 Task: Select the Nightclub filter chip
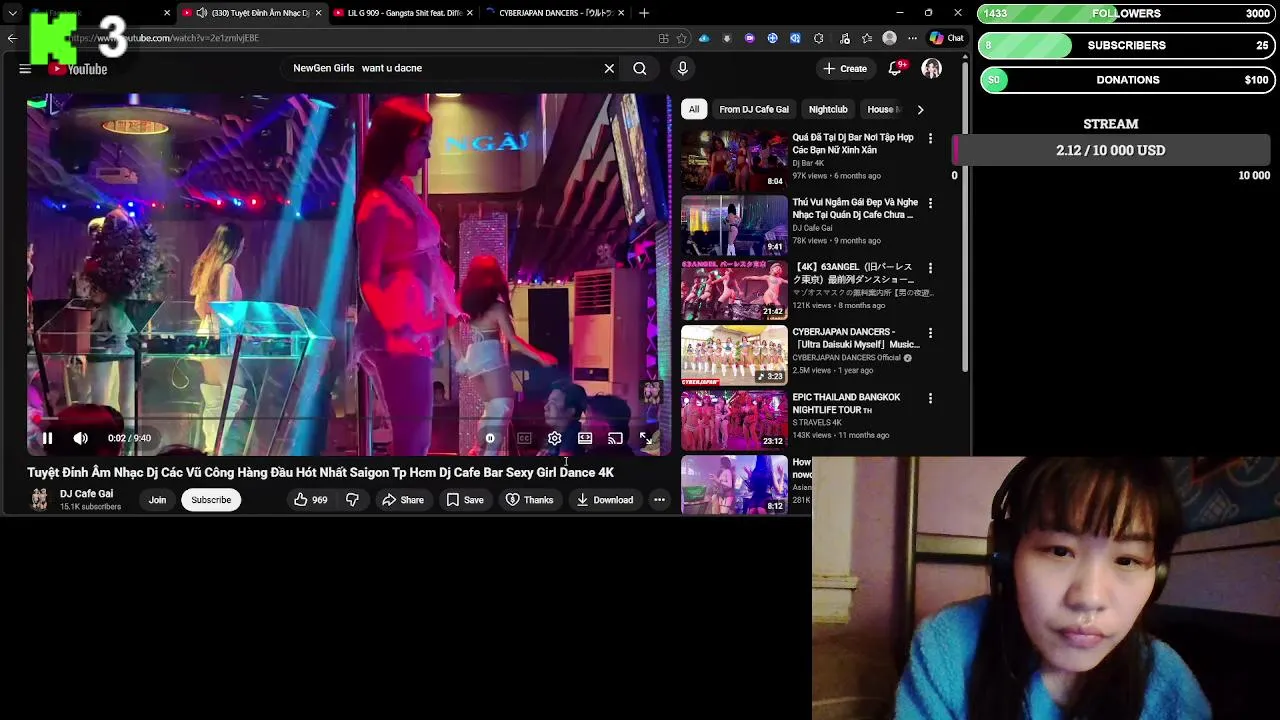(x=828, y=109)
